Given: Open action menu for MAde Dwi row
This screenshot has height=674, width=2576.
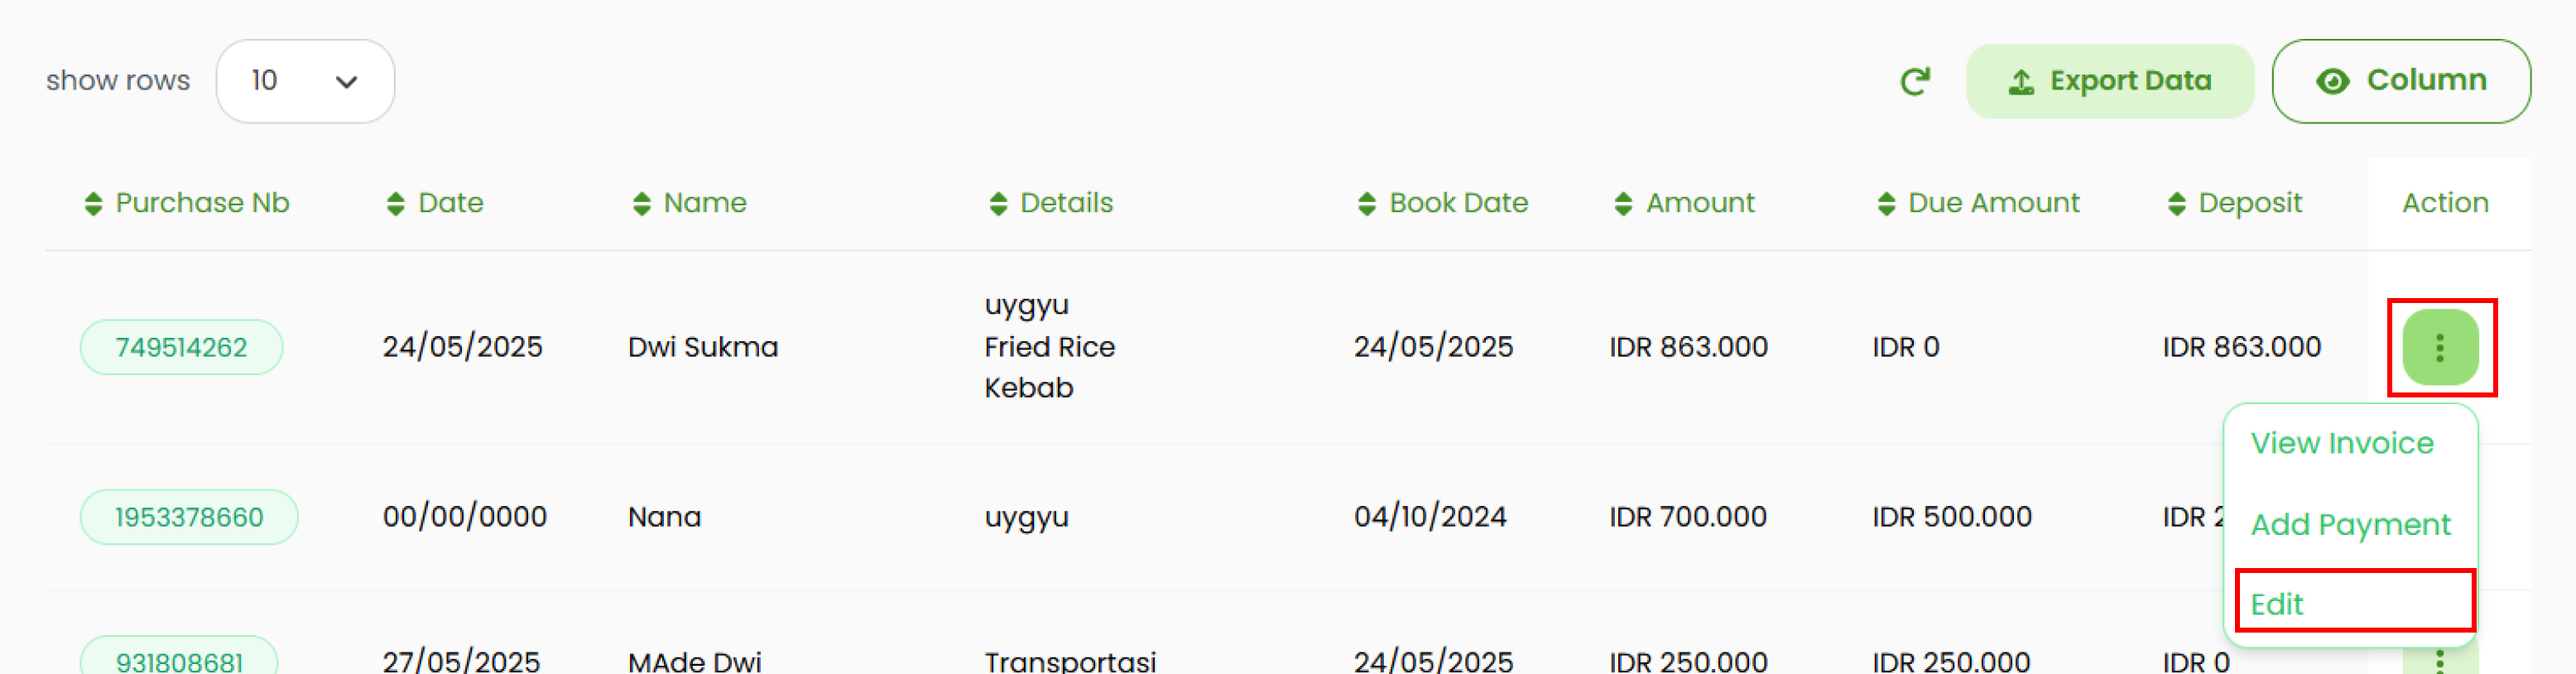Looking at the screenshot, I should 2440,661.
